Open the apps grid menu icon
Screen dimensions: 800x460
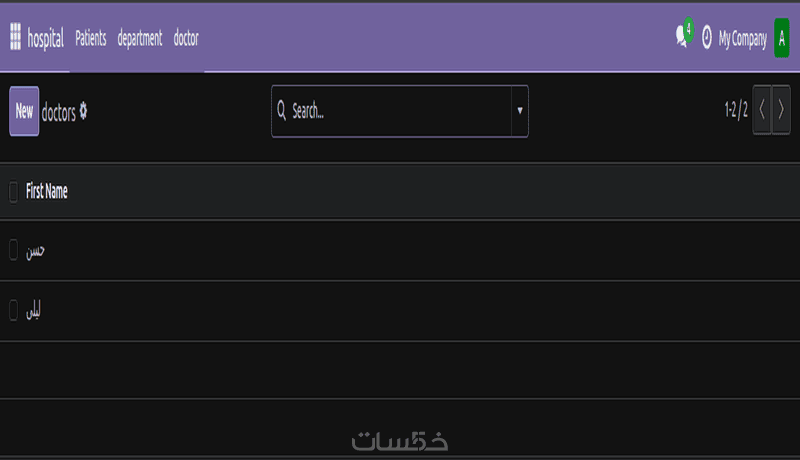[x=15, y=38]
